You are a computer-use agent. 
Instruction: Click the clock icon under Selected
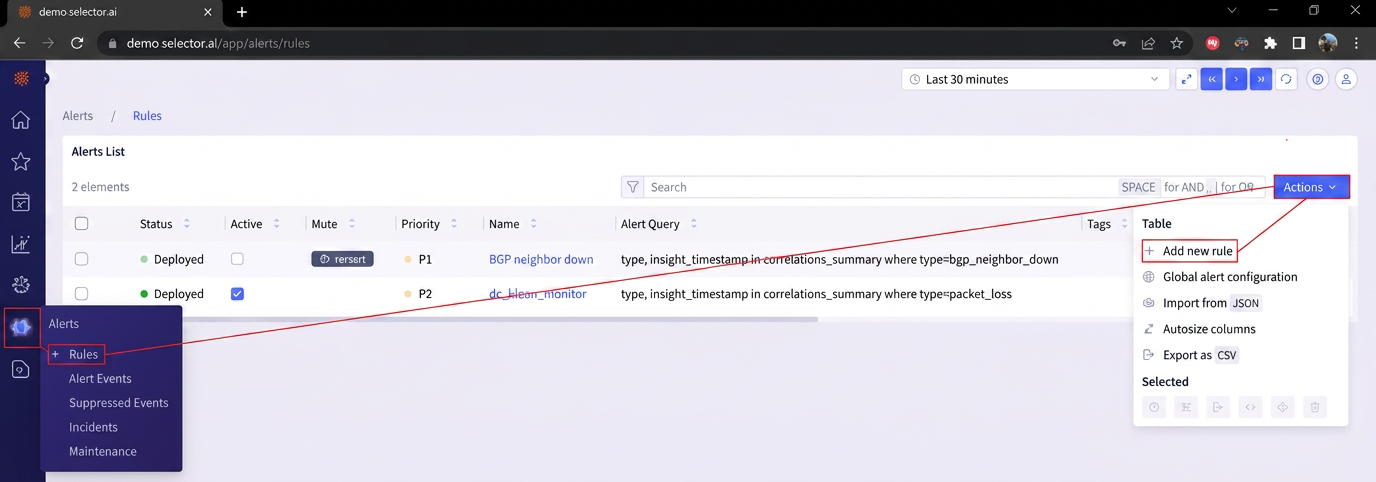pyautogui.click(x=1154, y=407)
